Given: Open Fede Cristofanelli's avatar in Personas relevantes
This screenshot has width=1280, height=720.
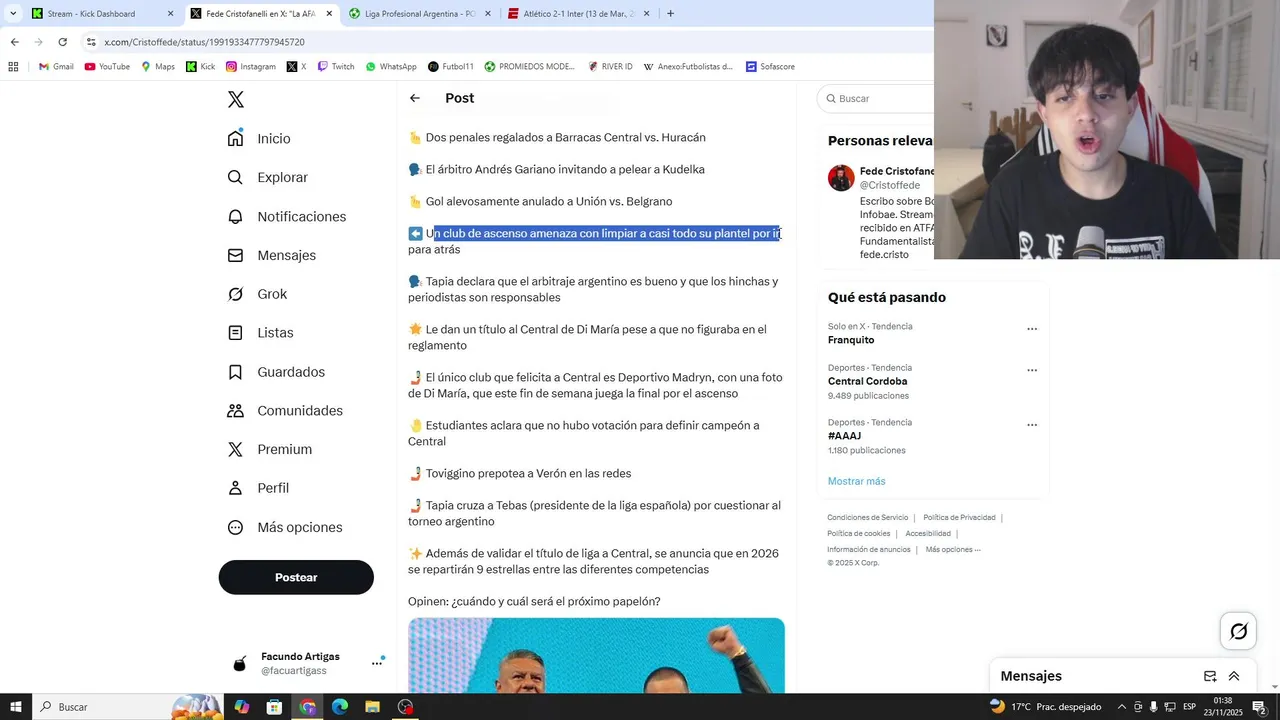Looking at the screenshot, I should 841,178.
